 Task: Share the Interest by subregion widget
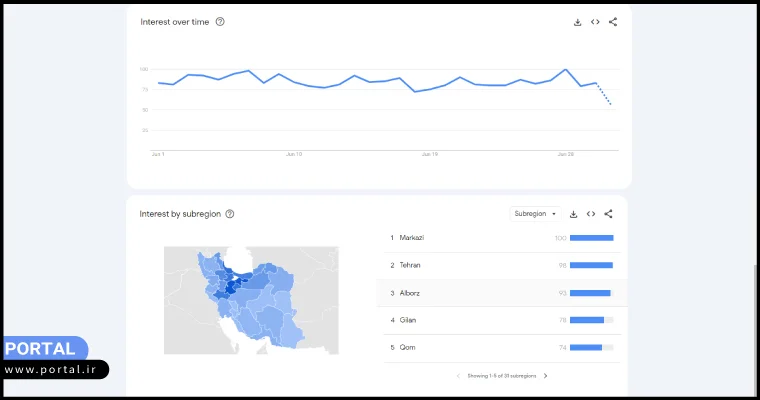(x=608, y=214)
